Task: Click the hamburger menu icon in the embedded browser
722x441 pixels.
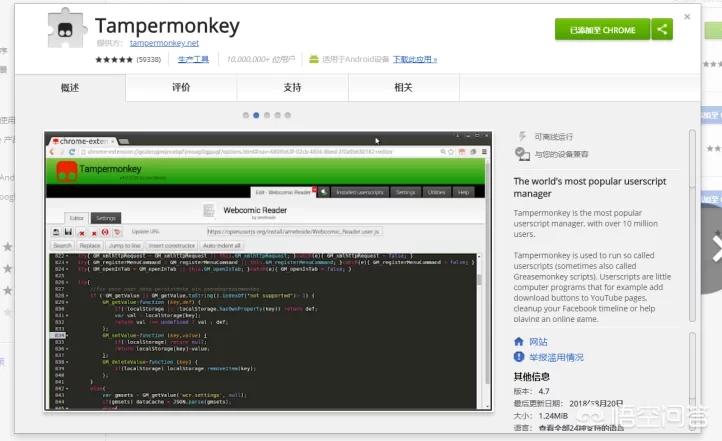Action: pyautogui.click(x=484, y=152)
